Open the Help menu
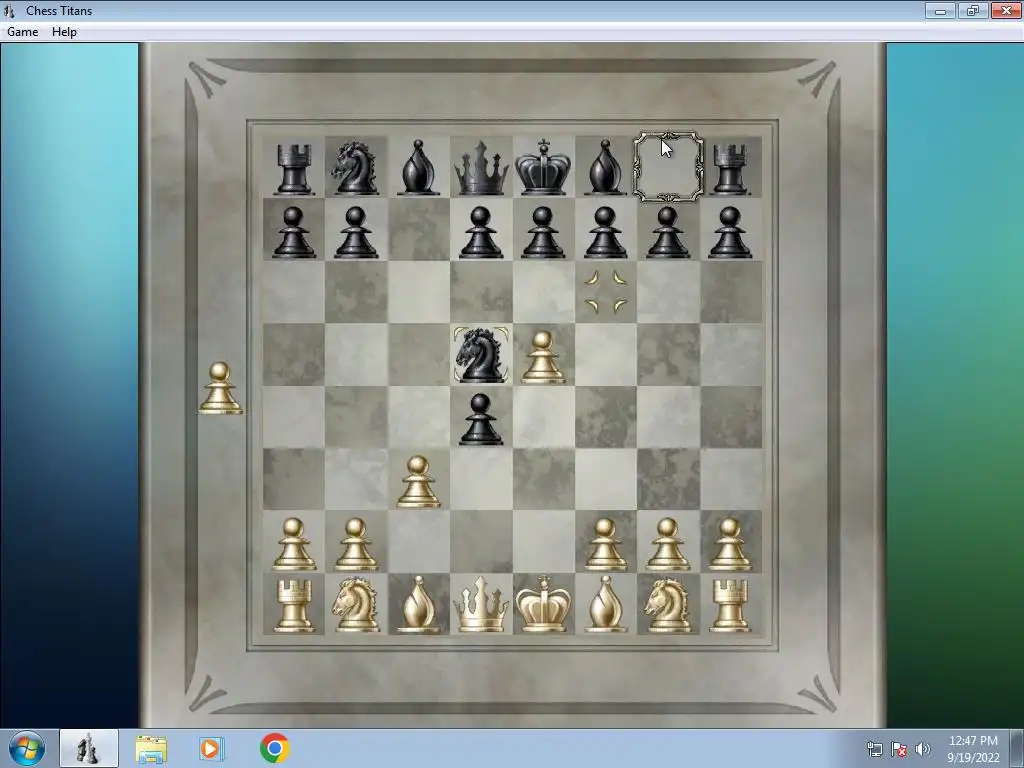 tap(64, 32)
